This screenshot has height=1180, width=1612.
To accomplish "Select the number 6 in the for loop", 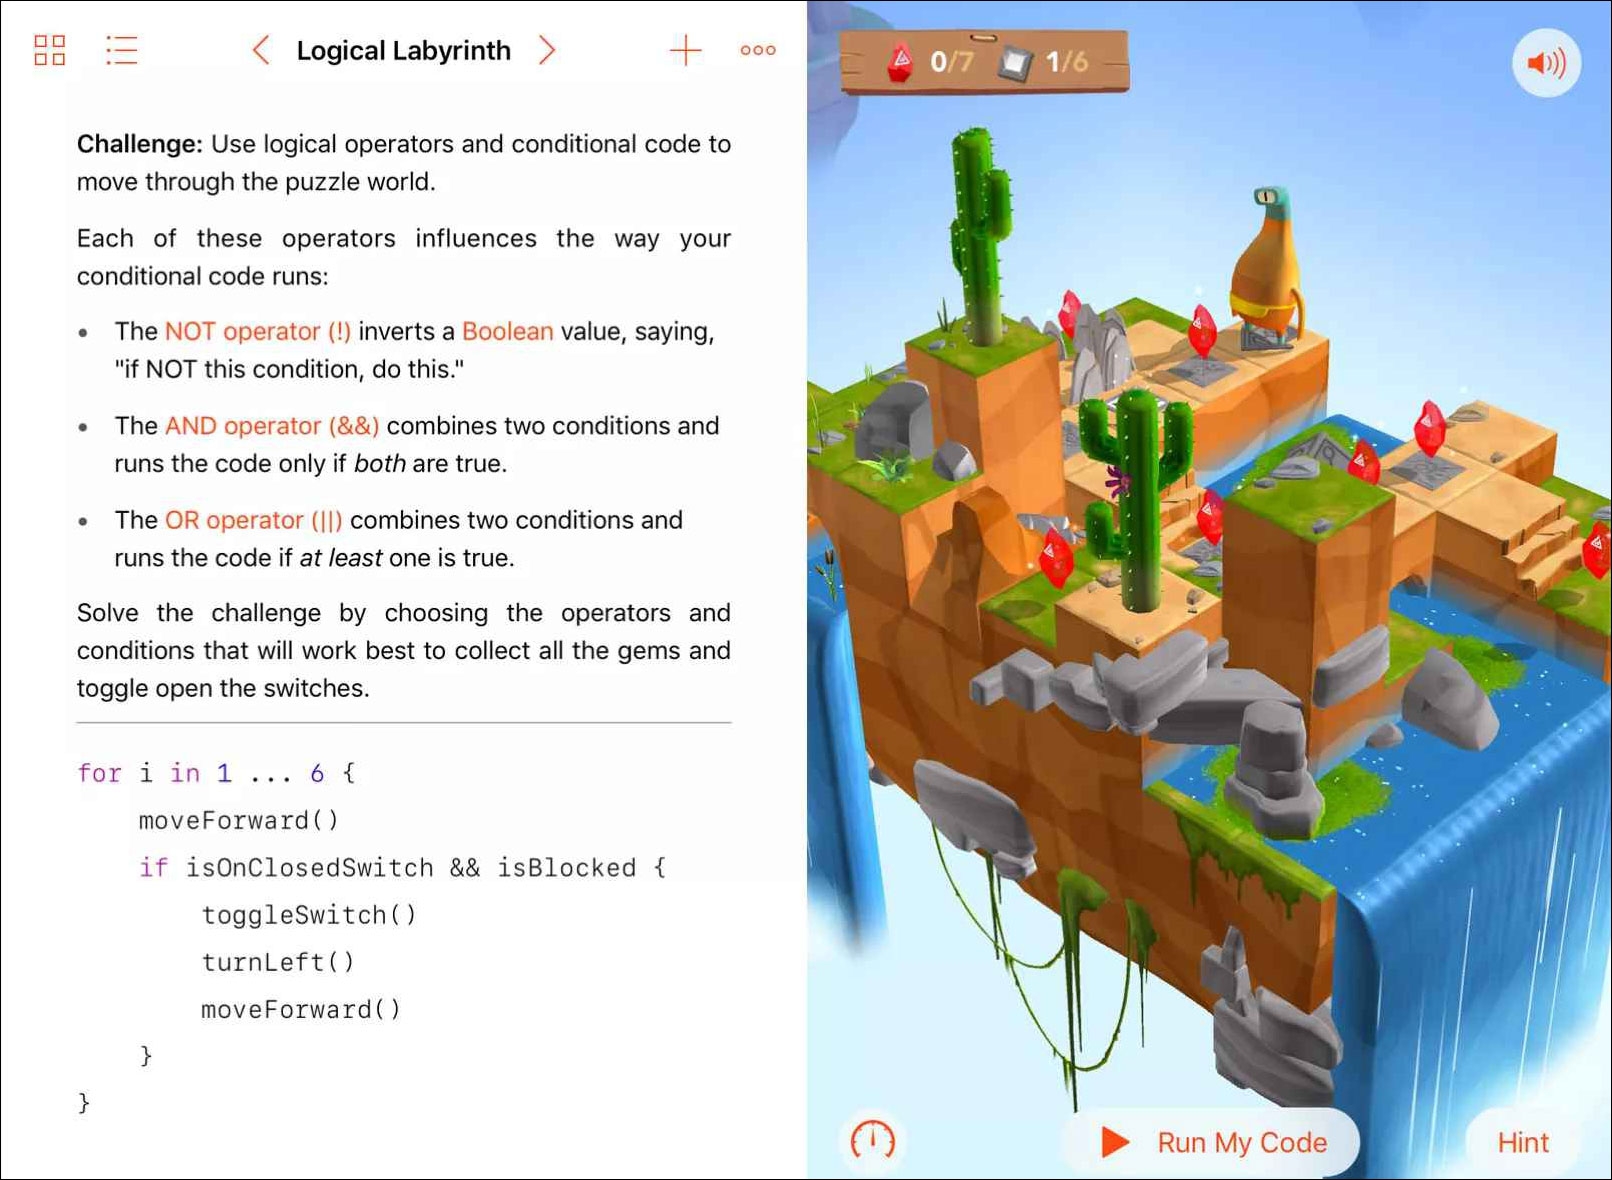I will (318, 772).
